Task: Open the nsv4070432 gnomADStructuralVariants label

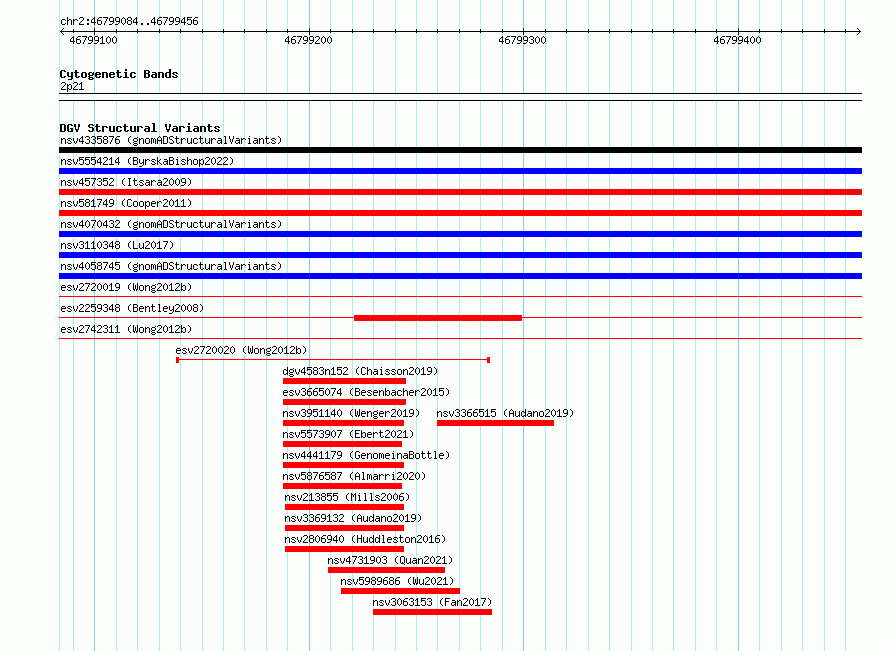Action: (171, 224)
